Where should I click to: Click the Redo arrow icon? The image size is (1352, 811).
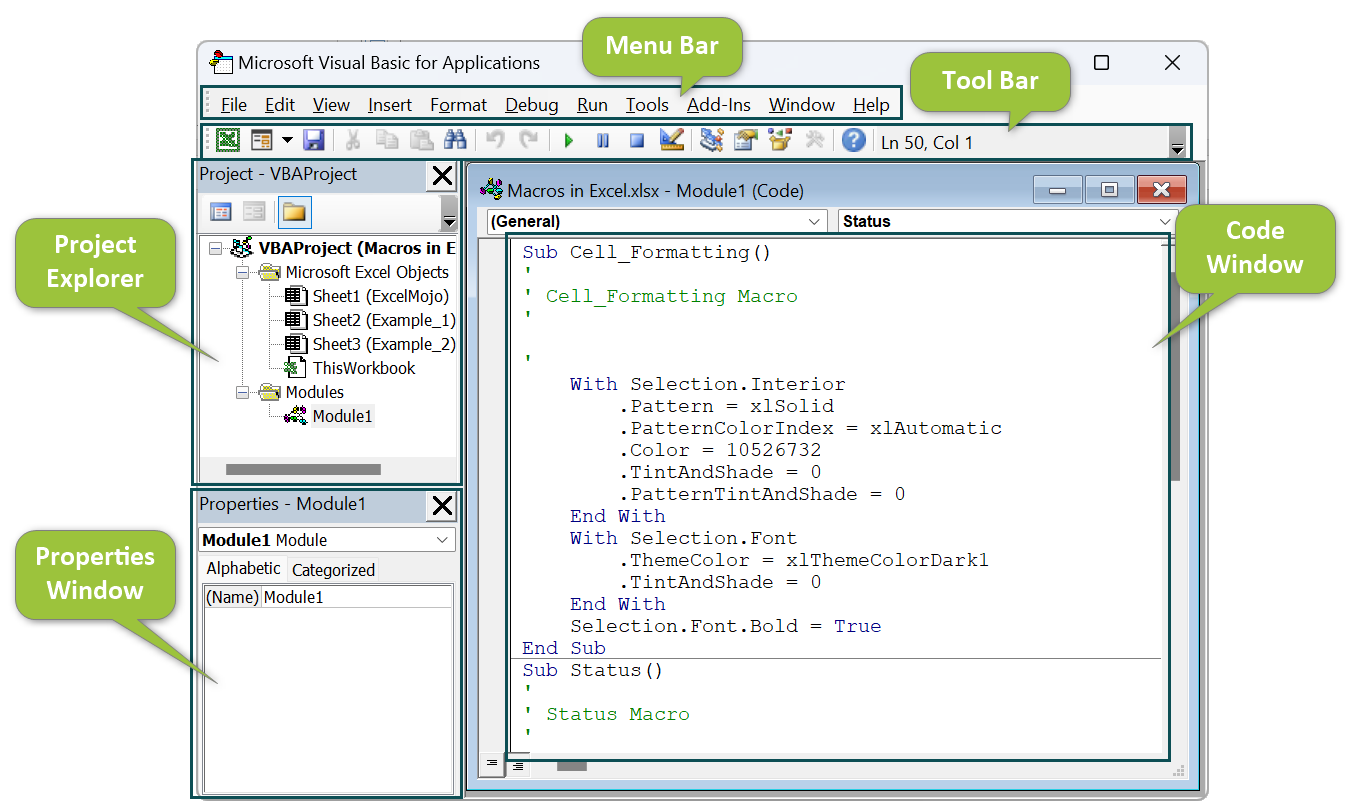coord(529,141)
